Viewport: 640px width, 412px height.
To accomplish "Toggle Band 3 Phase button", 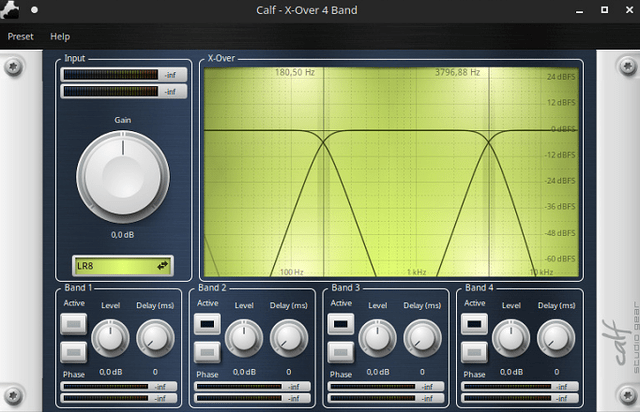I will tap(341, 352).
